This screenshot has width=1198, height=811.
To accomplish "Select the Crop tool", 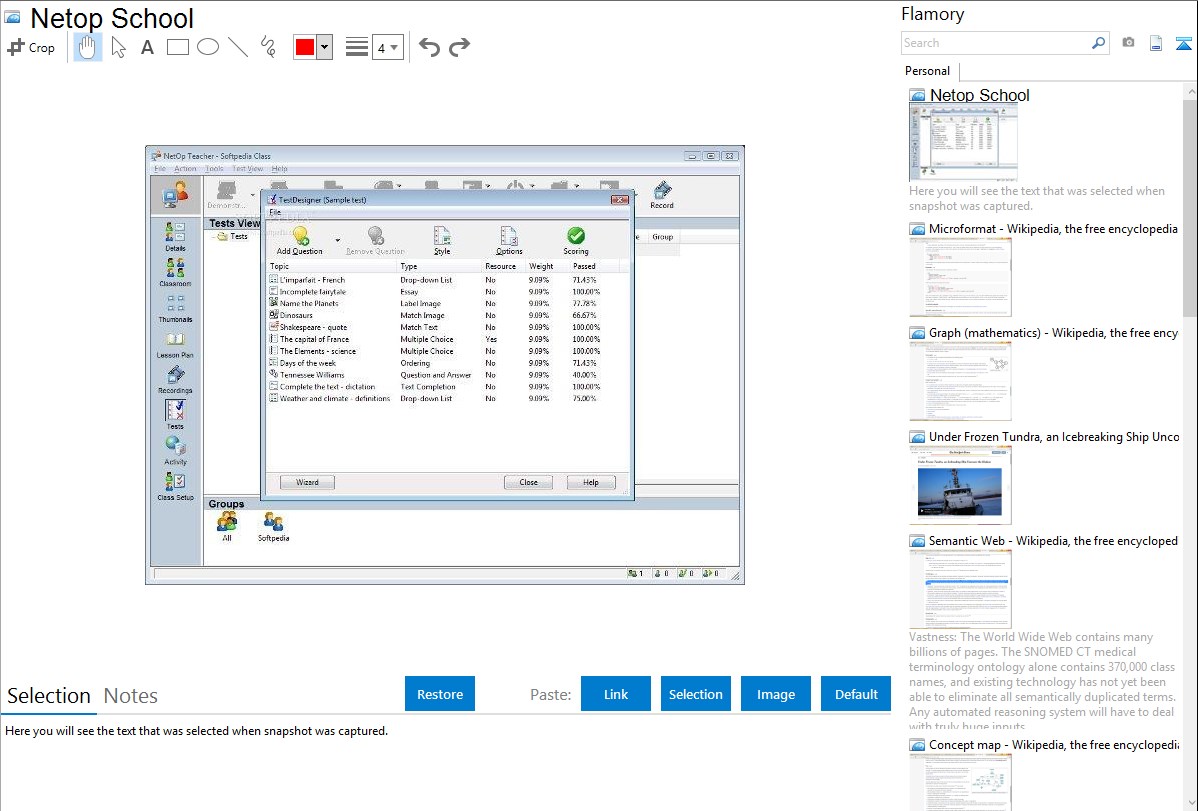I will 31,47.
